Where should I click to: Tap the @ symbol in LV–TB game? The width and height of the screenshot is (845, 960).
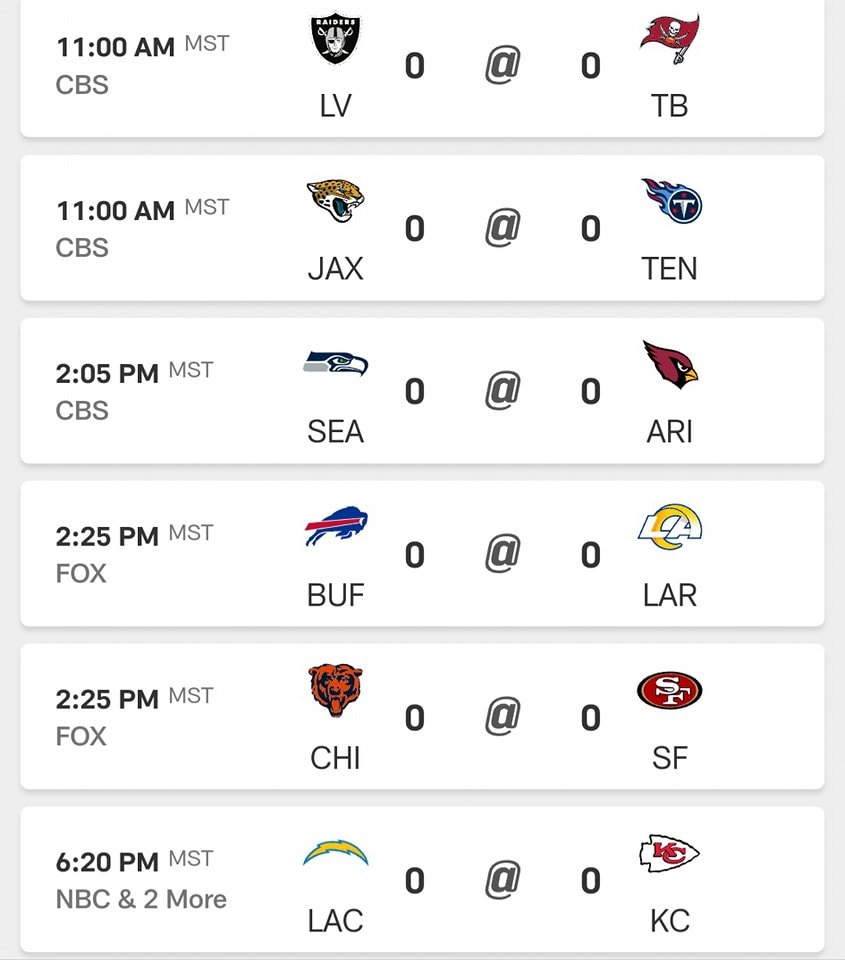[503, 64]
